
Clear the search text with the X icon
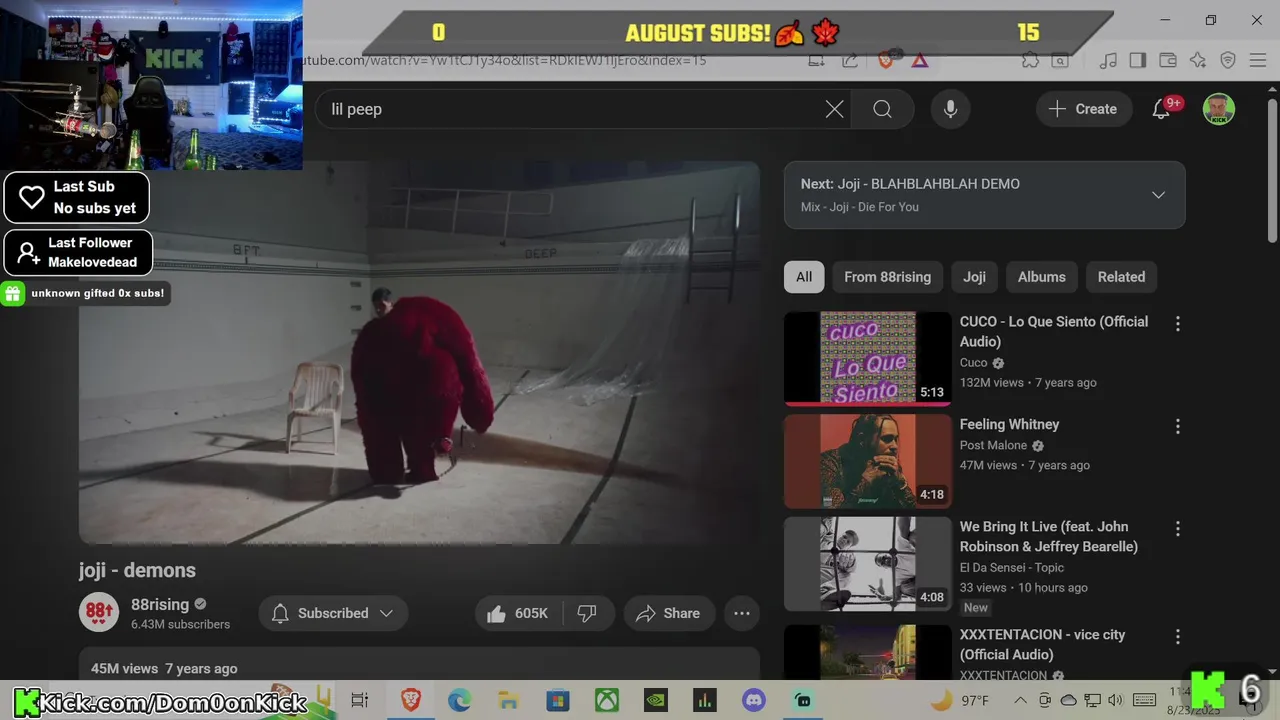[x=834, y=109]
